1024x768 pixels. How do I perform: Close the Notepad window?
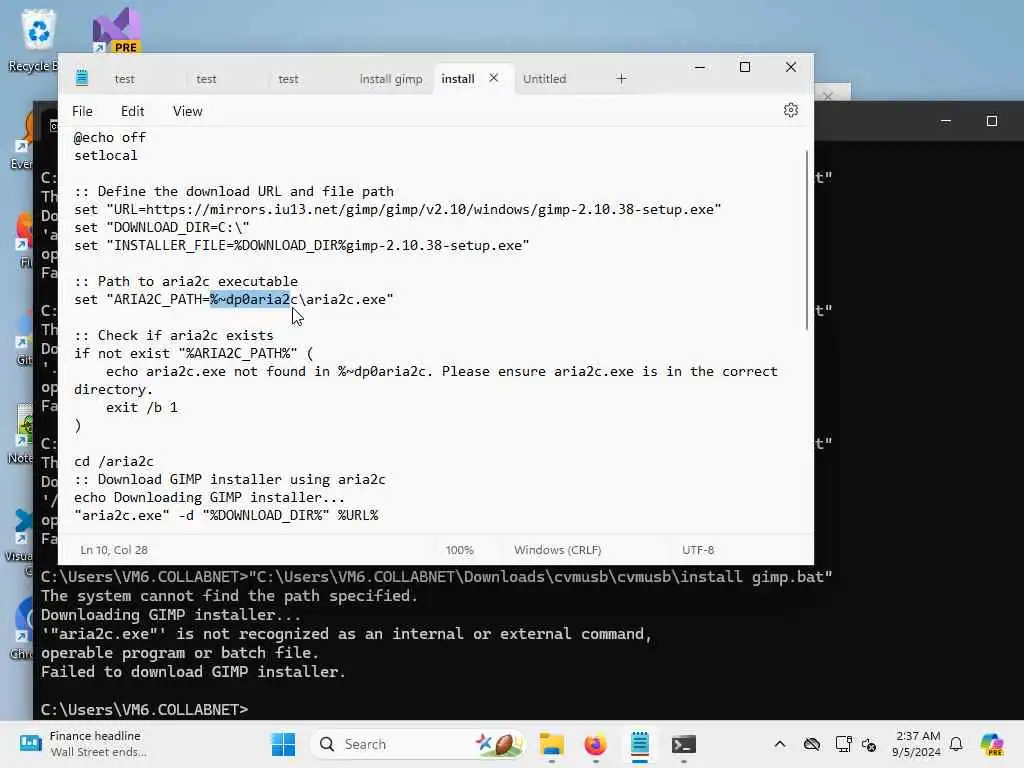coord(790,67)
